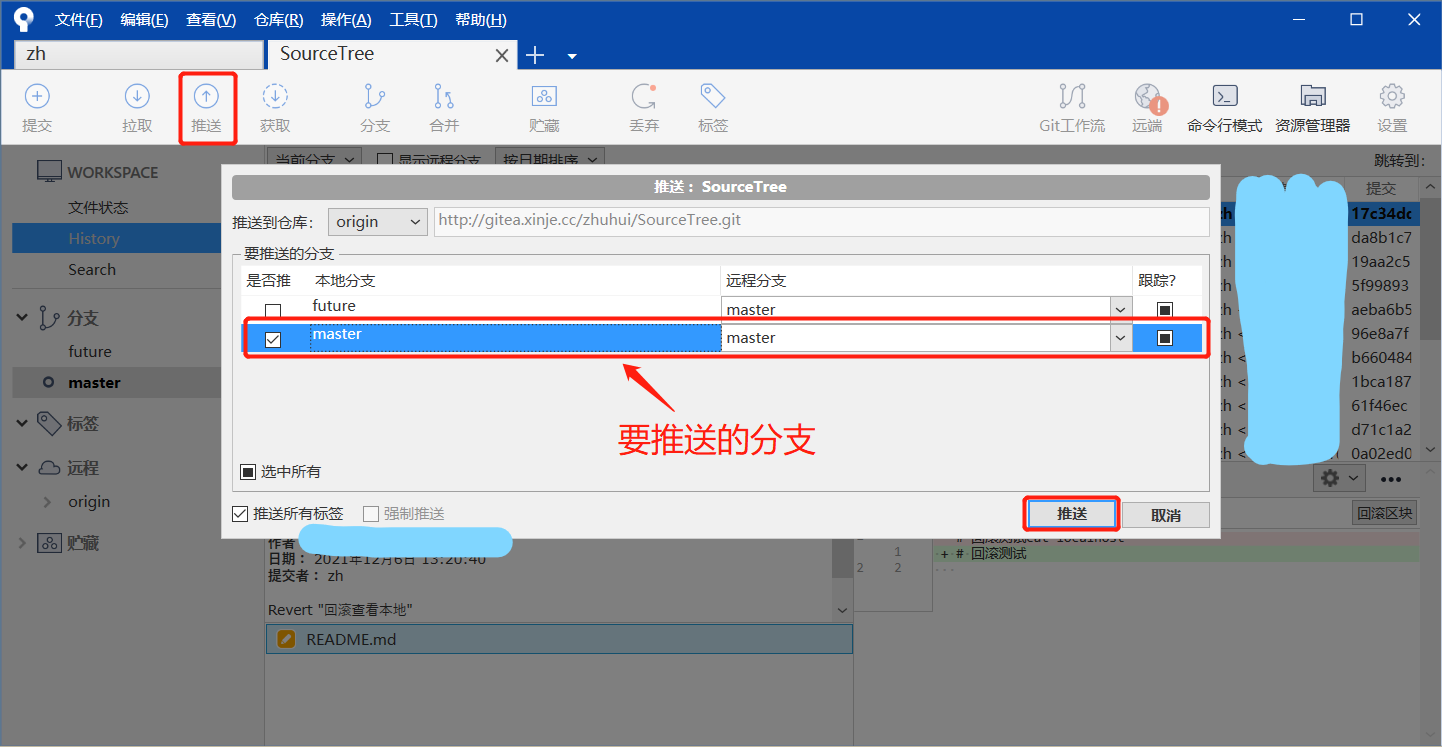Viewport: 1442px width, 747px height.
Task: Click the 标签 (Tag) toolbar icon
Action: [x=713, y=97]
